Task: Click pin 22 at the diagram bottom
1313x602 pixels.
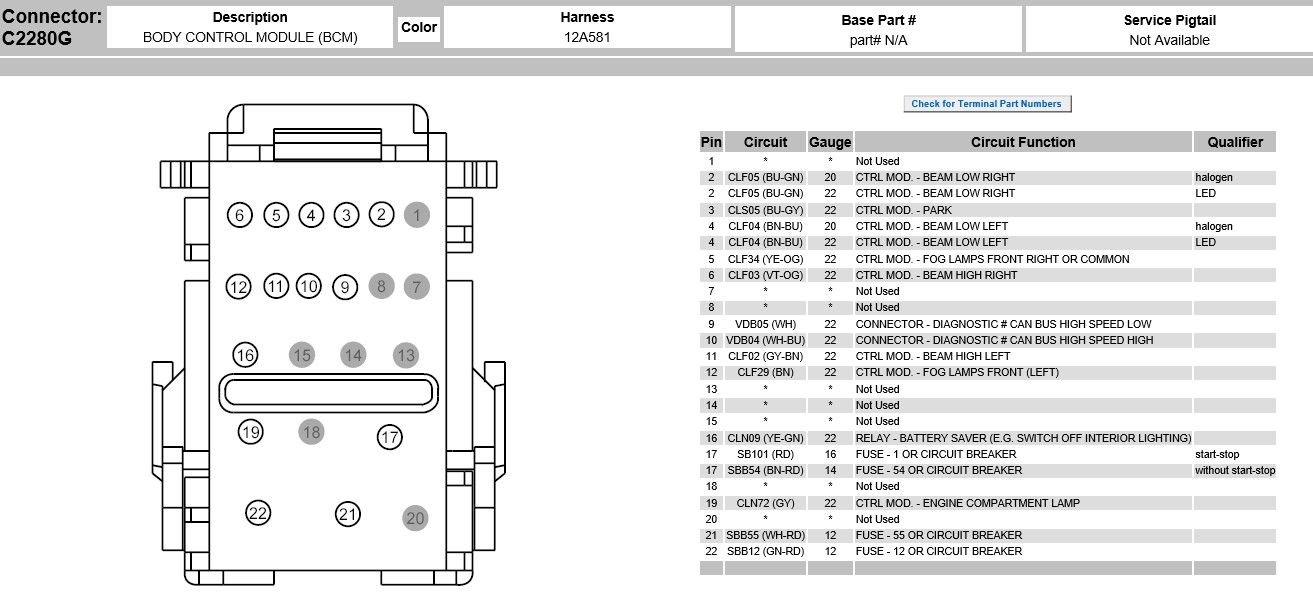Action: [257, 512]
